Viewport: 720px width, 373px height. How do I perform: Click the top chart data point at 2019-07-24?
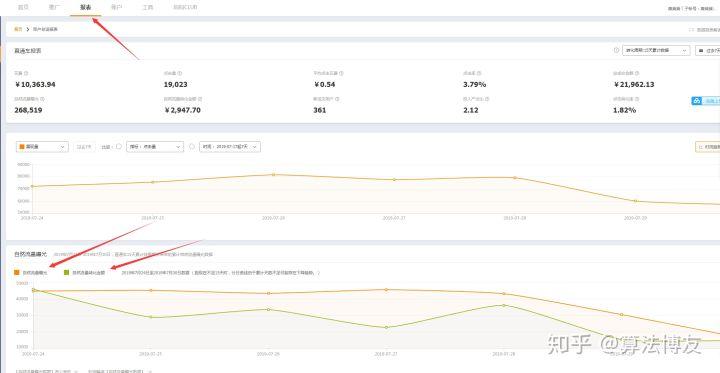(x=32, y=186)
